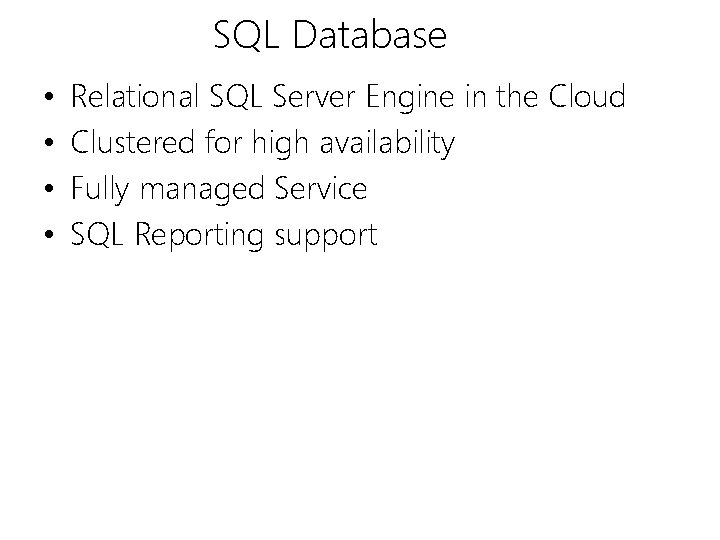The width and height of the screenshot is (720, 540).
Task: Select the Clustered for high availability line
Action: click(263, 143)
